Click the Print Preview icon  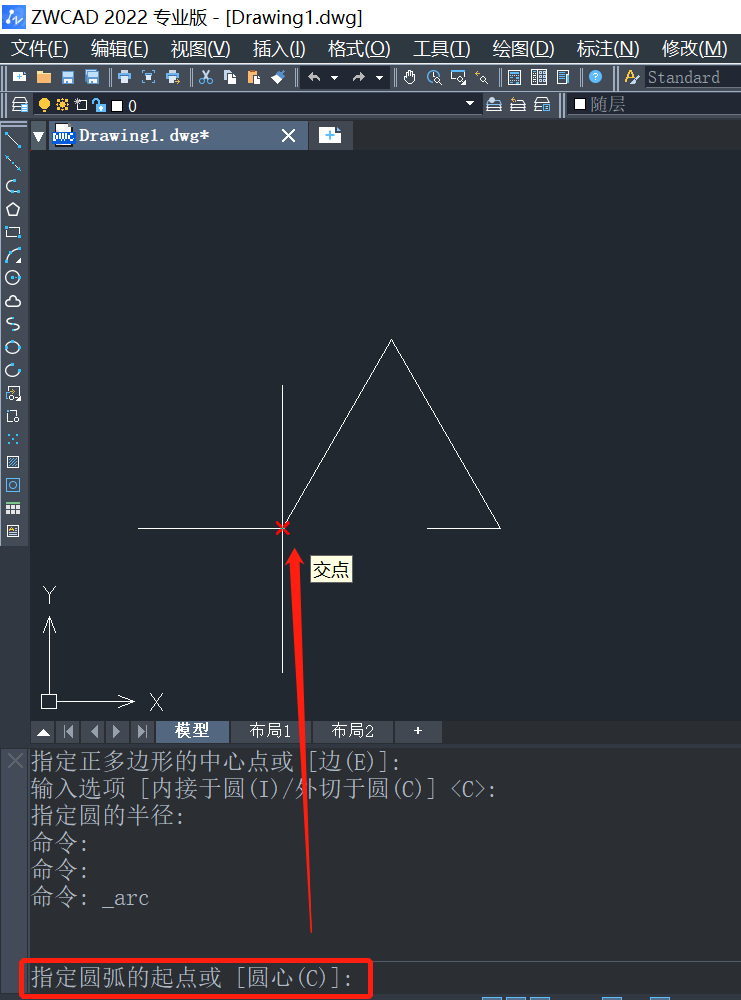coord(149,77)
